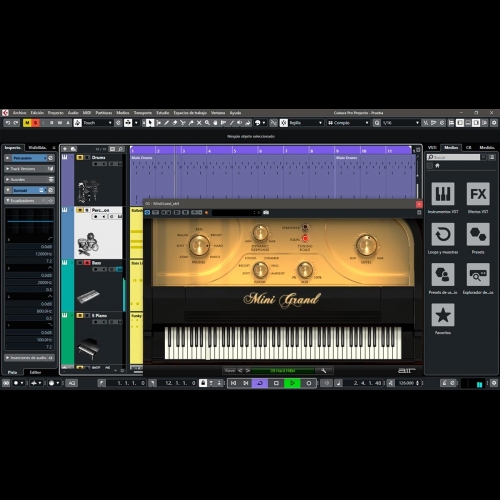Open Efectos VST (FX) tile

478,194
